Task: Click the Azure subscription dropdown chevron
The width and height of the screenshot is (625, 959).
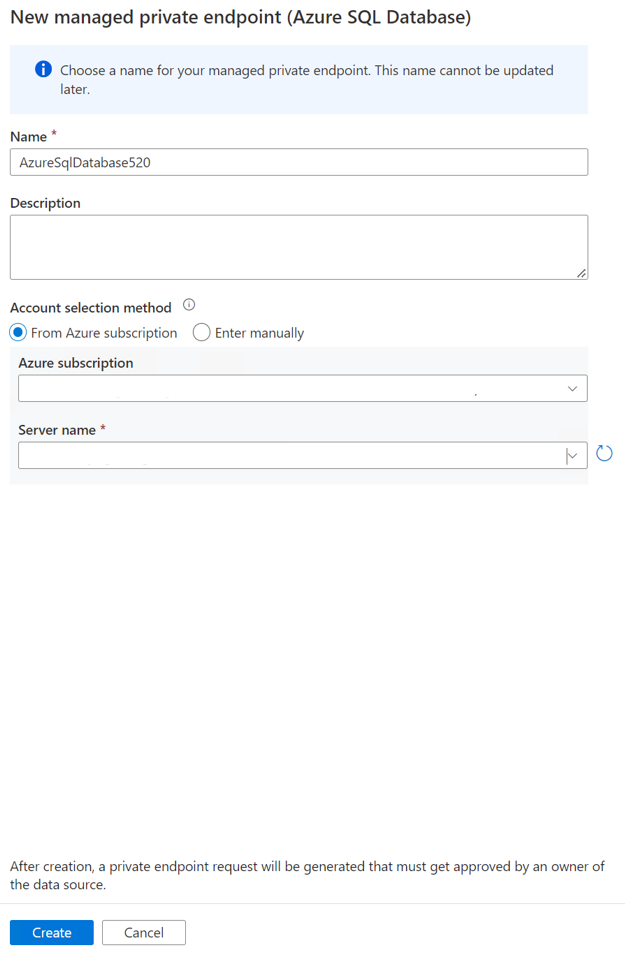Action: pos(572,388)
